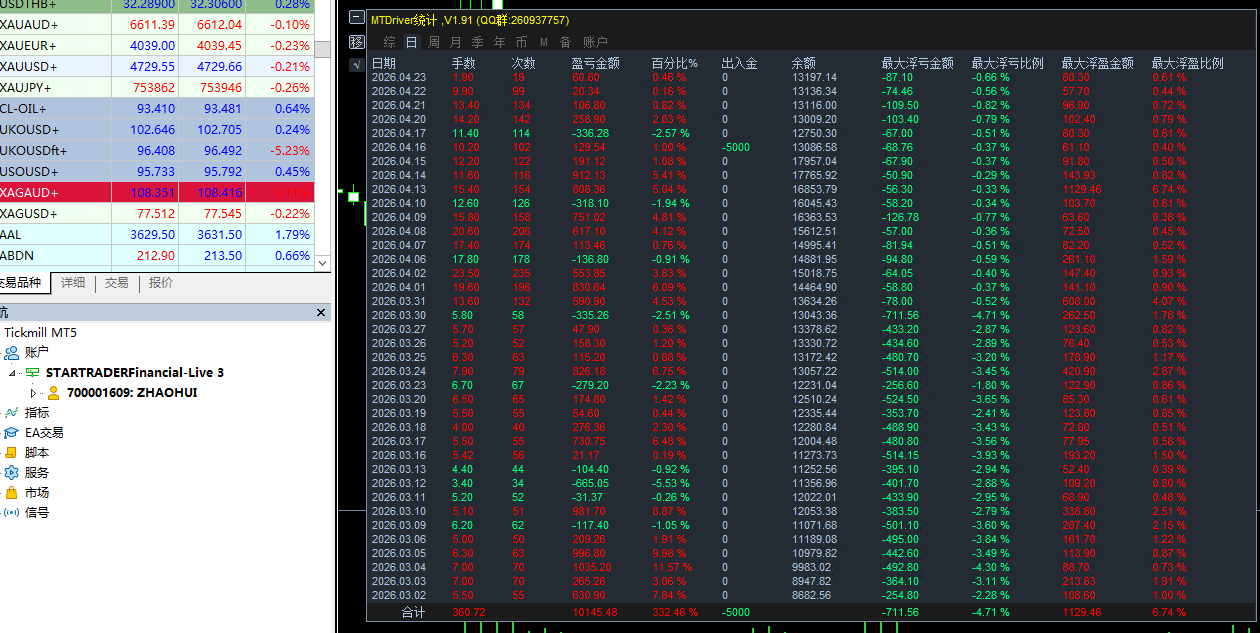Image resolution: width=1260 pixels, height=633 pixels.
Task: Select the 市场 tree item label
Action: click(37, 492)
